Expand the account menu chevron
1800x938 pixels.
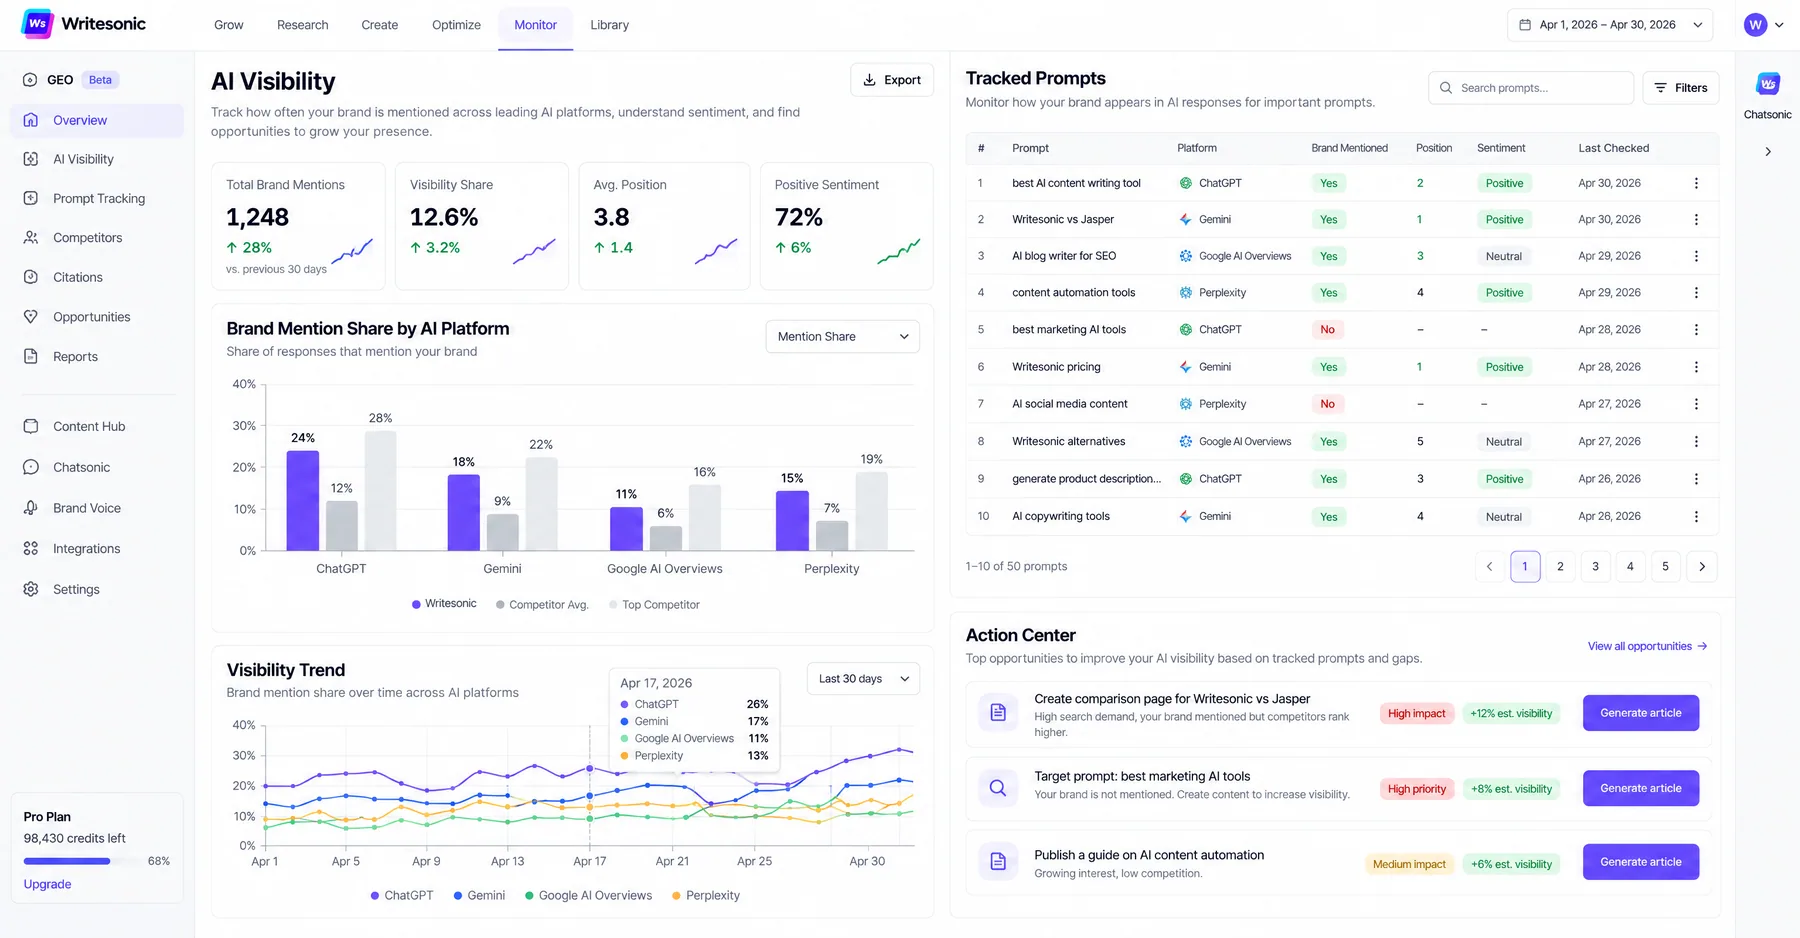click(1779, 25)
